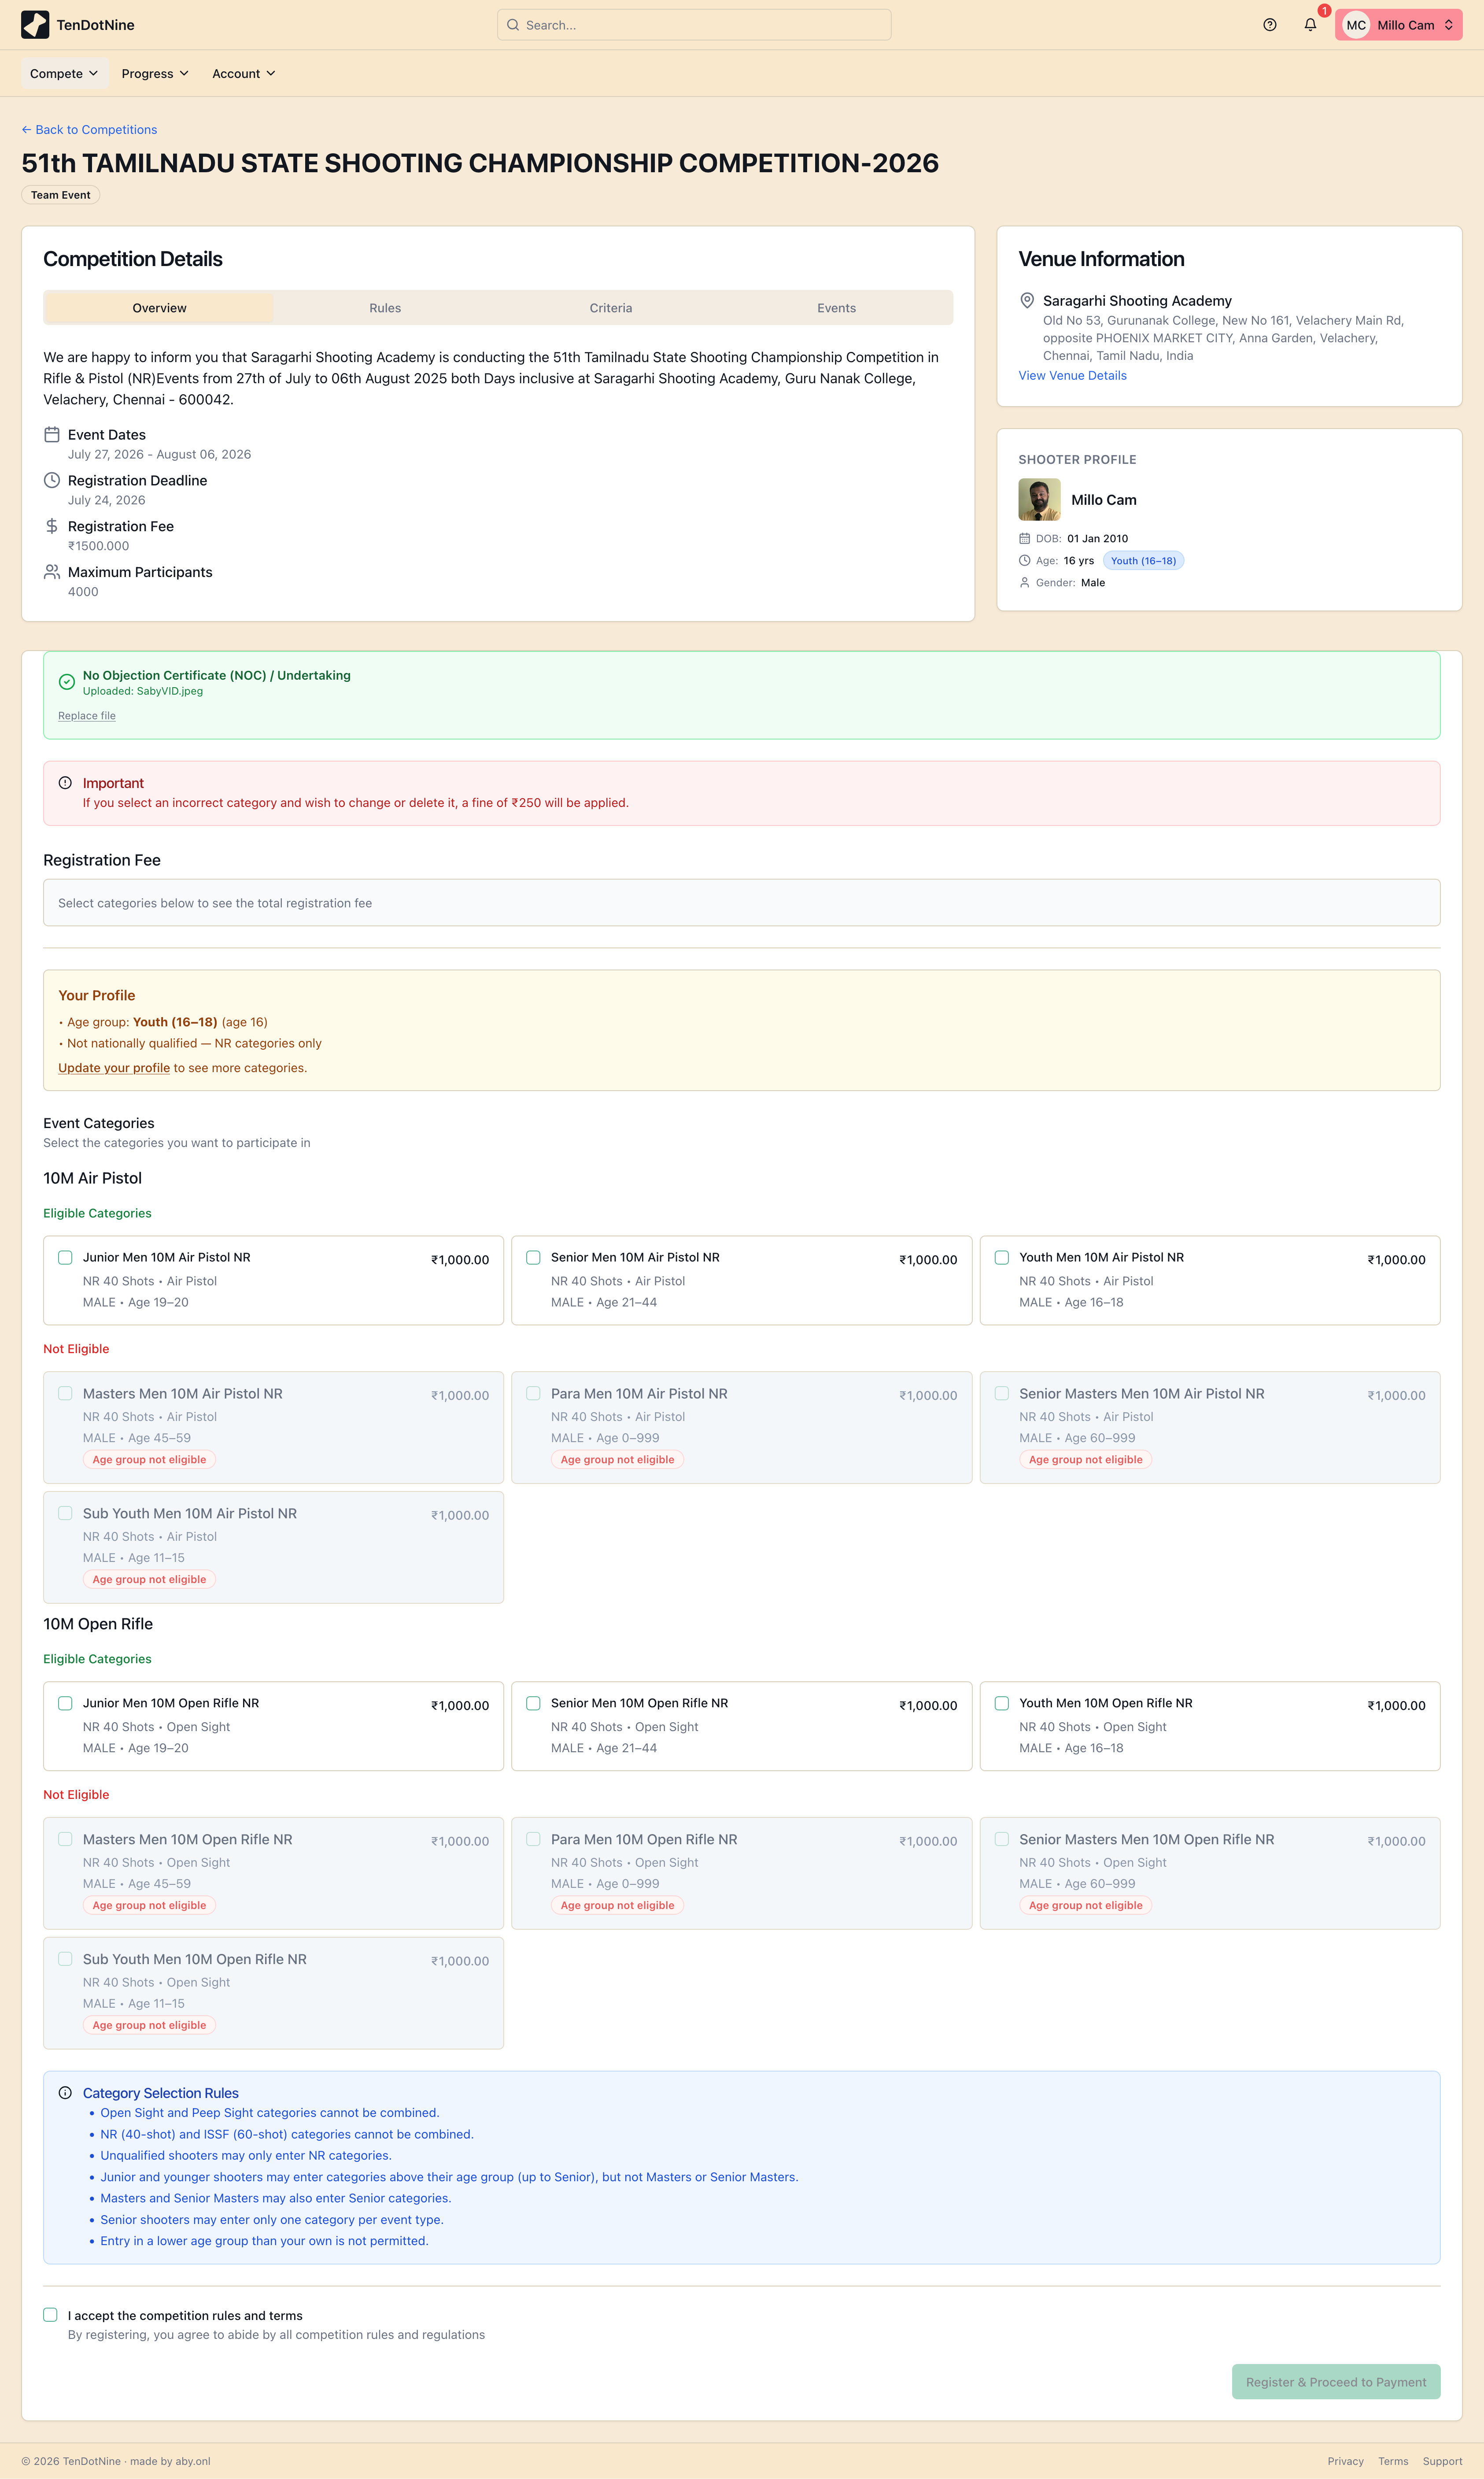
Task: Click the TenDotNine logo icon
Action: pos(35,25)
